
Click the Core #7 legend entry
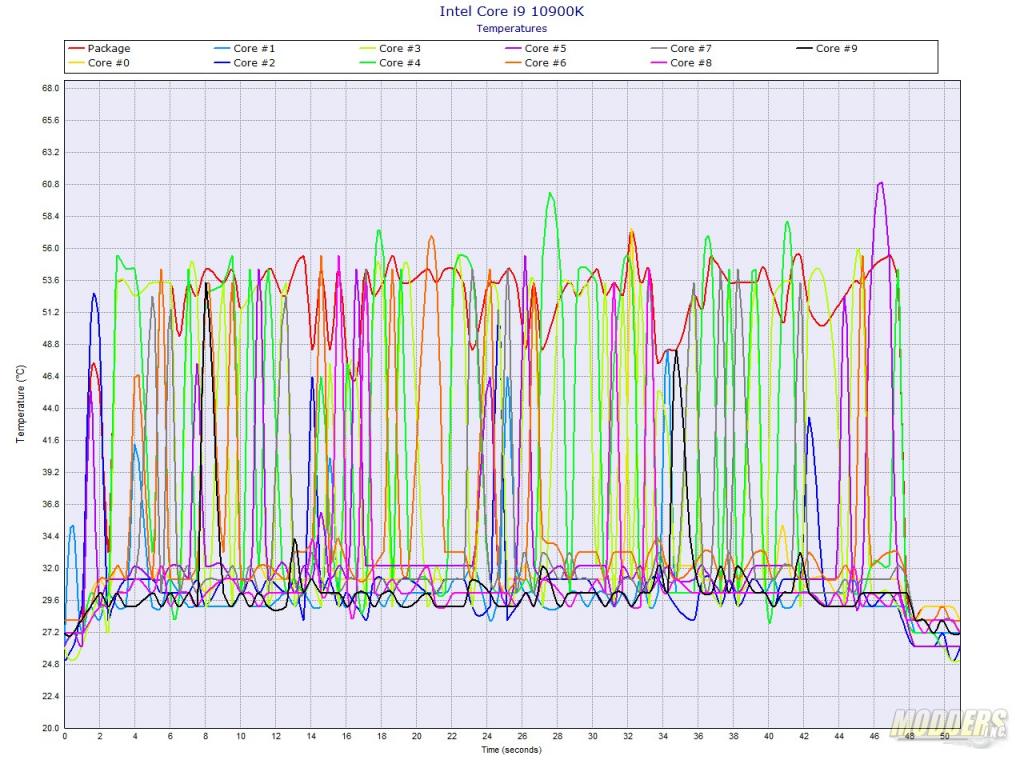click(x=681, y=48)
